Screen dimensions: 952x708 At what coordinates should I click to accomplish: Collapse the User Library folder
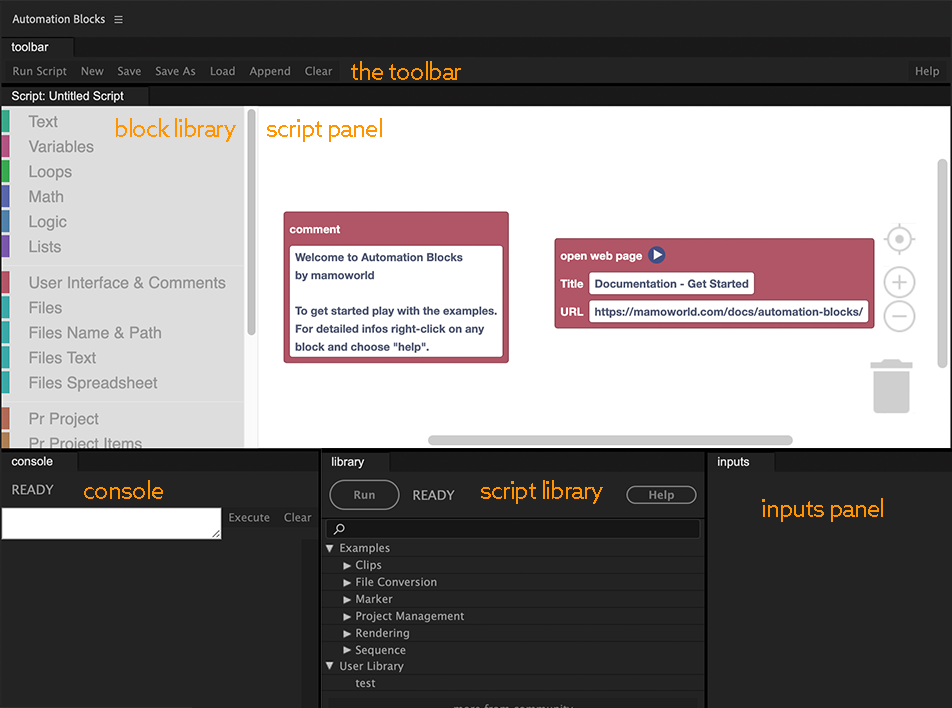pos(330,665)
